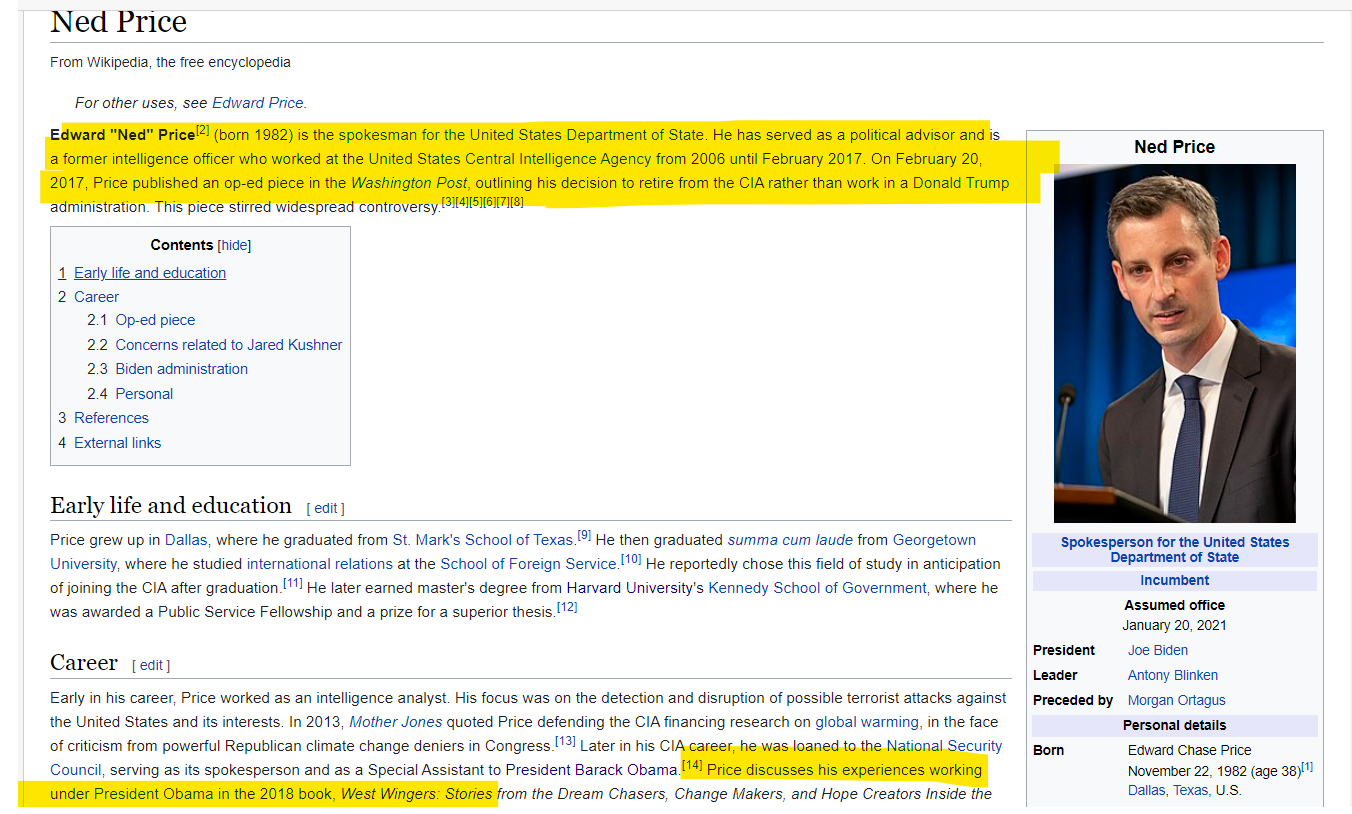Select Op-ed piece in the Contents box
This screenshot has width=1352, height=814.
click(x=155, y=320)
